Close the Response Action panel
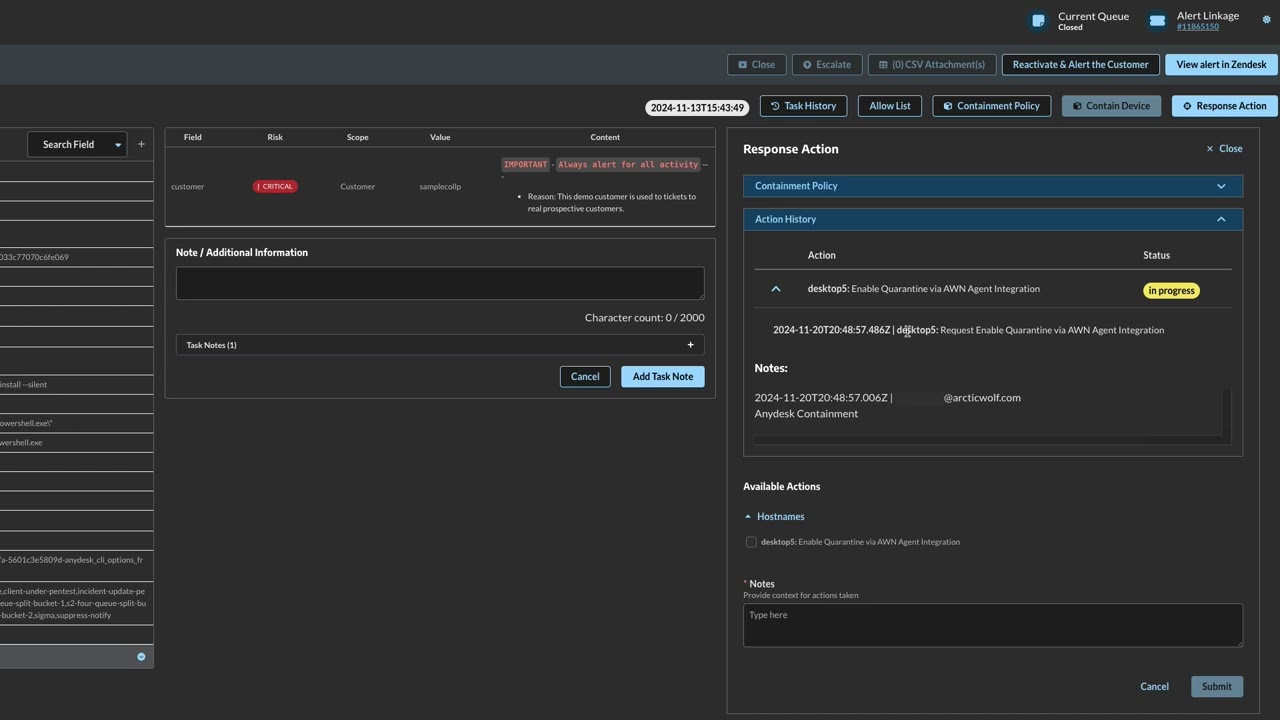Viewport: 1280px width, 720px height. (x=1224, y=149)
